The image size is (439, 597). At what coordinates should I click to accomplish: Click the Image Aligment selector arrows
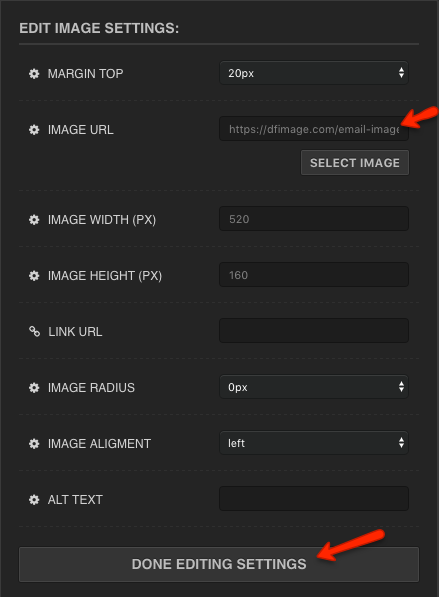(401, 443)
